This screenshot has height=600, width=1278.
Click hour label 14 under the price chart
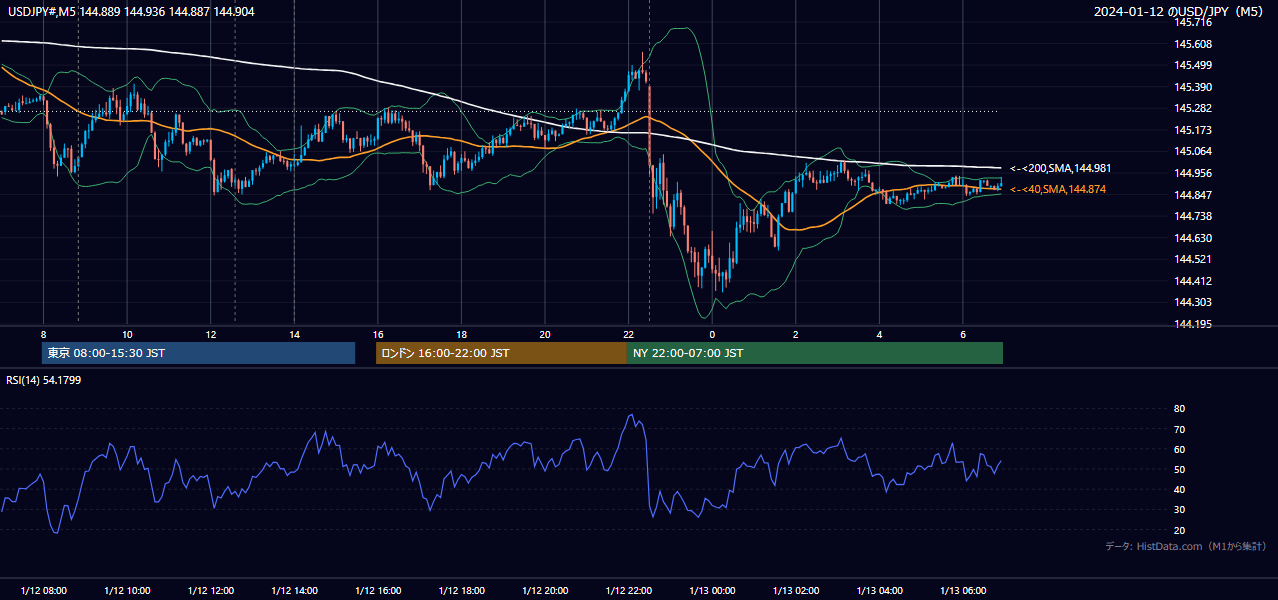pyautogui.click(x=294, y=334)
